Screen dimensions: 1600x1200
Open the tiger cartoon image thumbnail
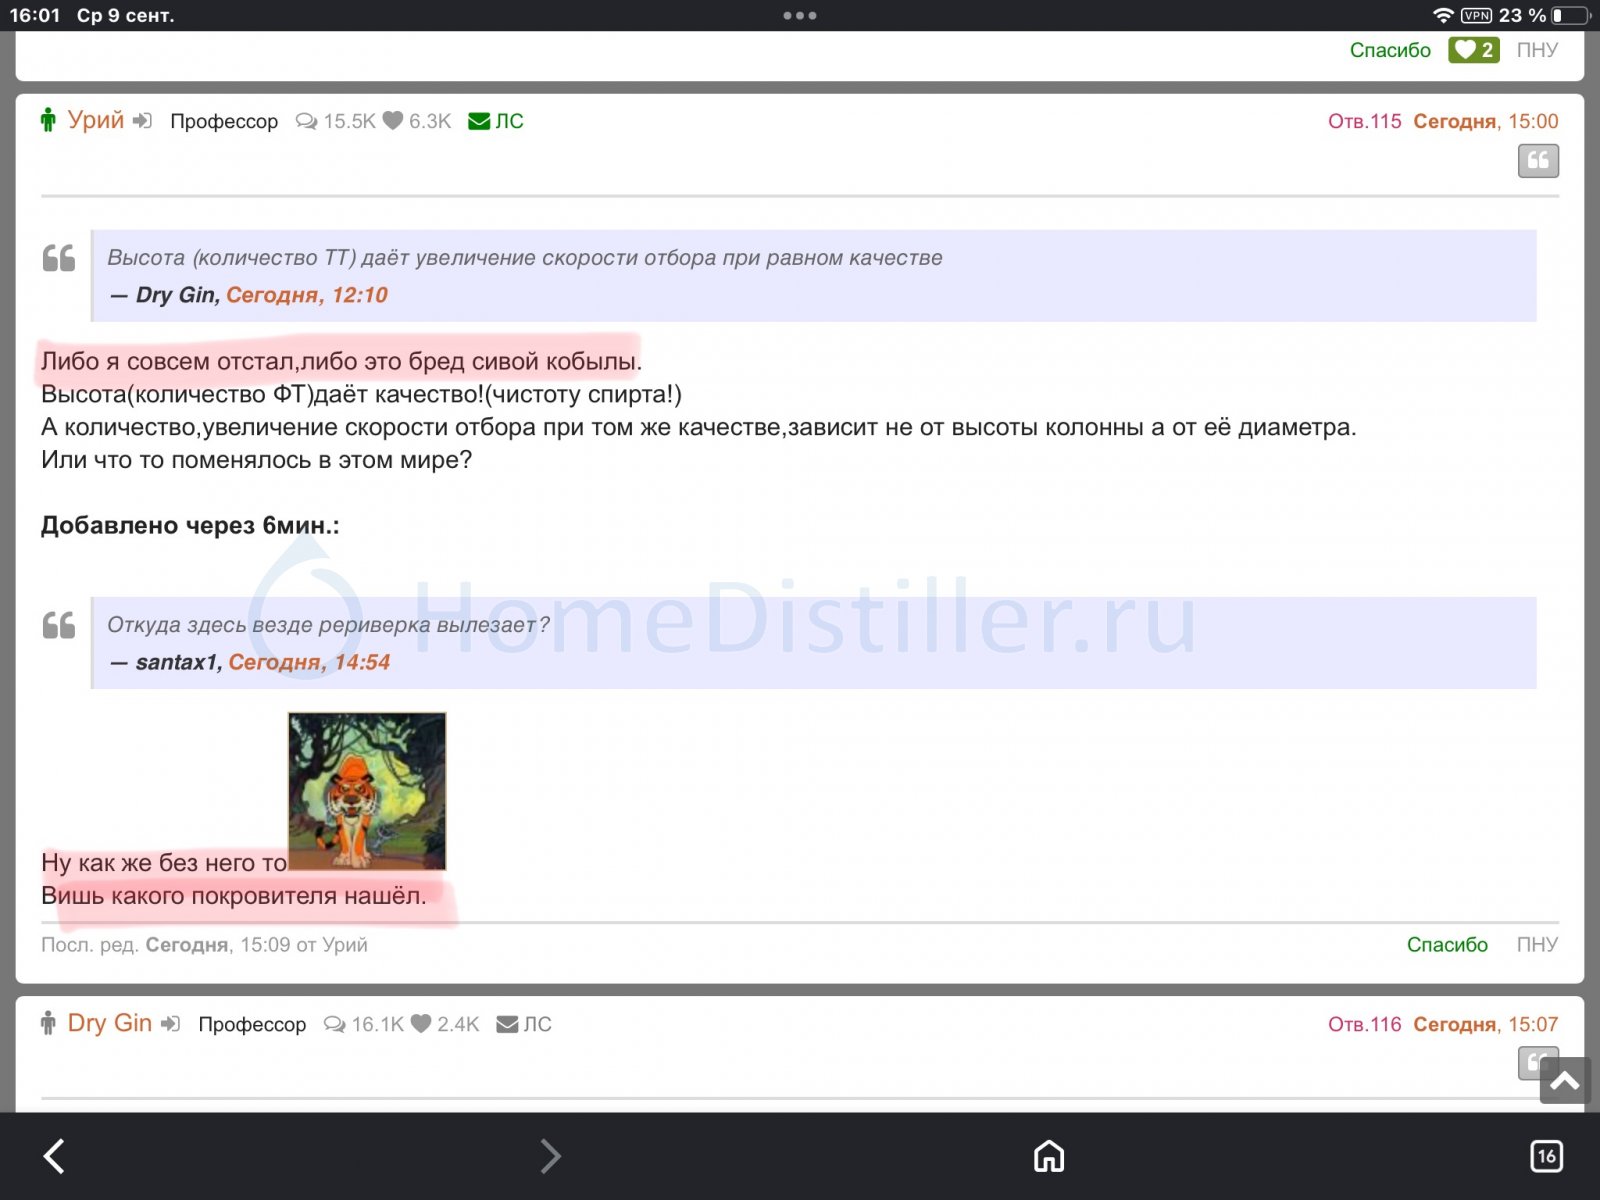pos(367,791)
